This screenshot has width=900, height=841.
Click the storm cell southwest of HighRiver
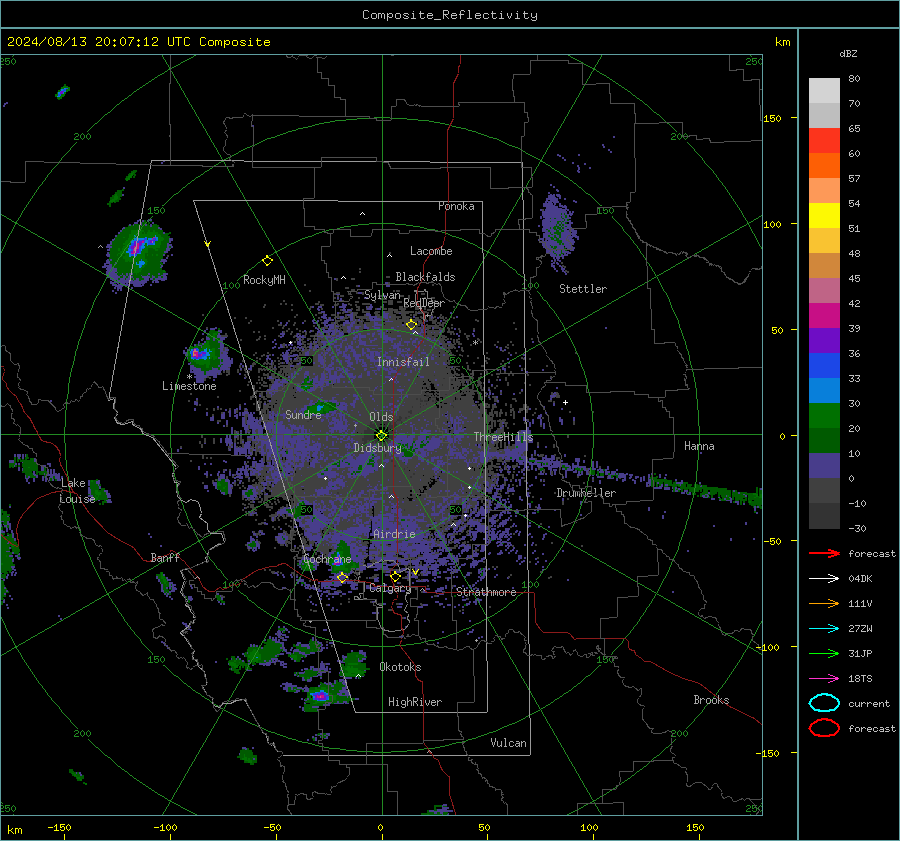tap(320, 696)
